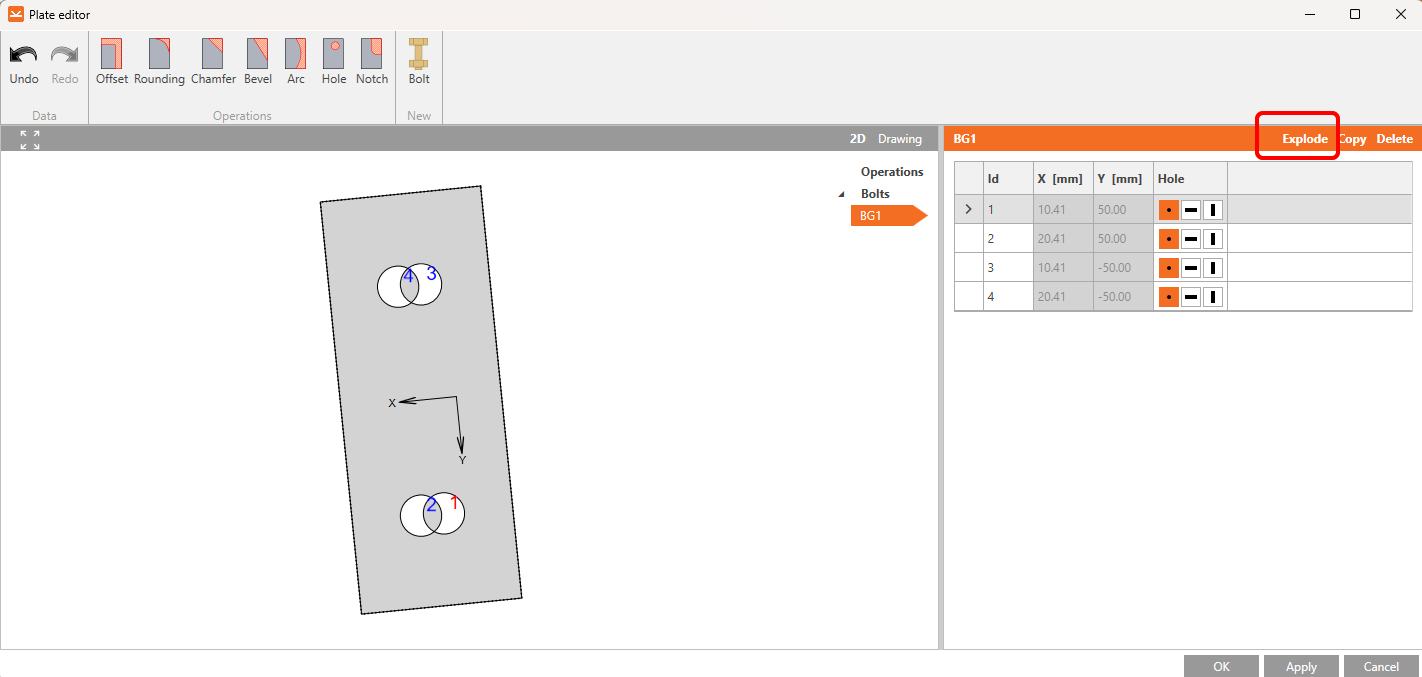Select circular hole for bolt 4
Screen dimensions: 1422x677
(1168, 296)
